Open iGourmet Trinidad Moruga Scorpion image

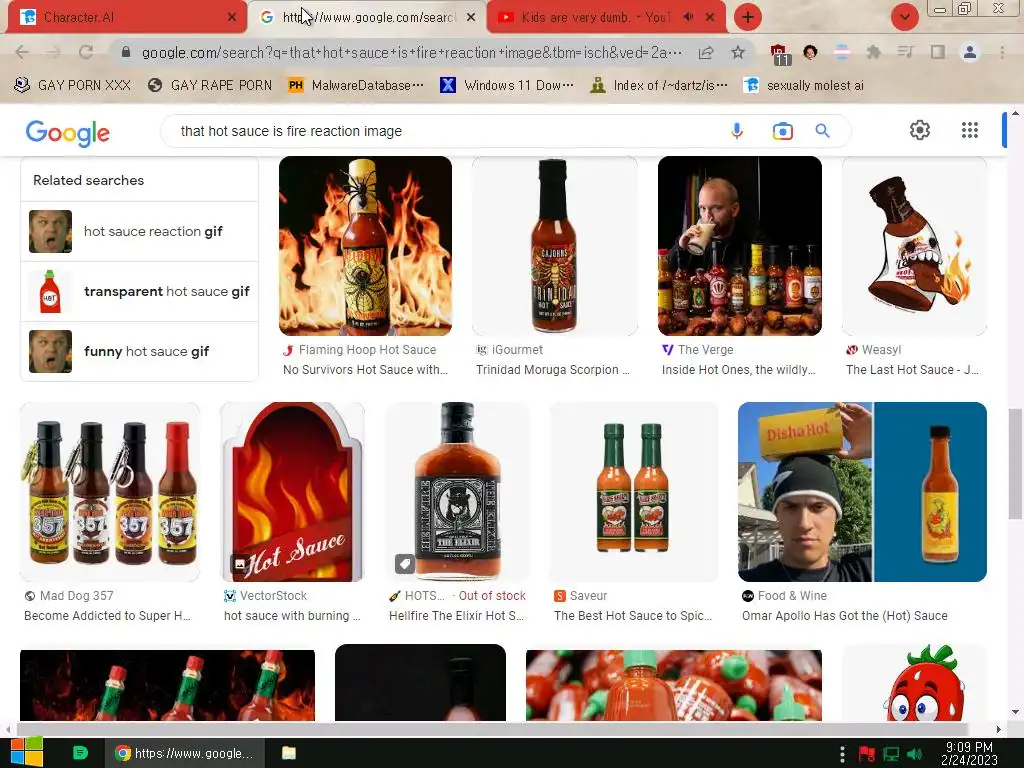coord(554,246)
